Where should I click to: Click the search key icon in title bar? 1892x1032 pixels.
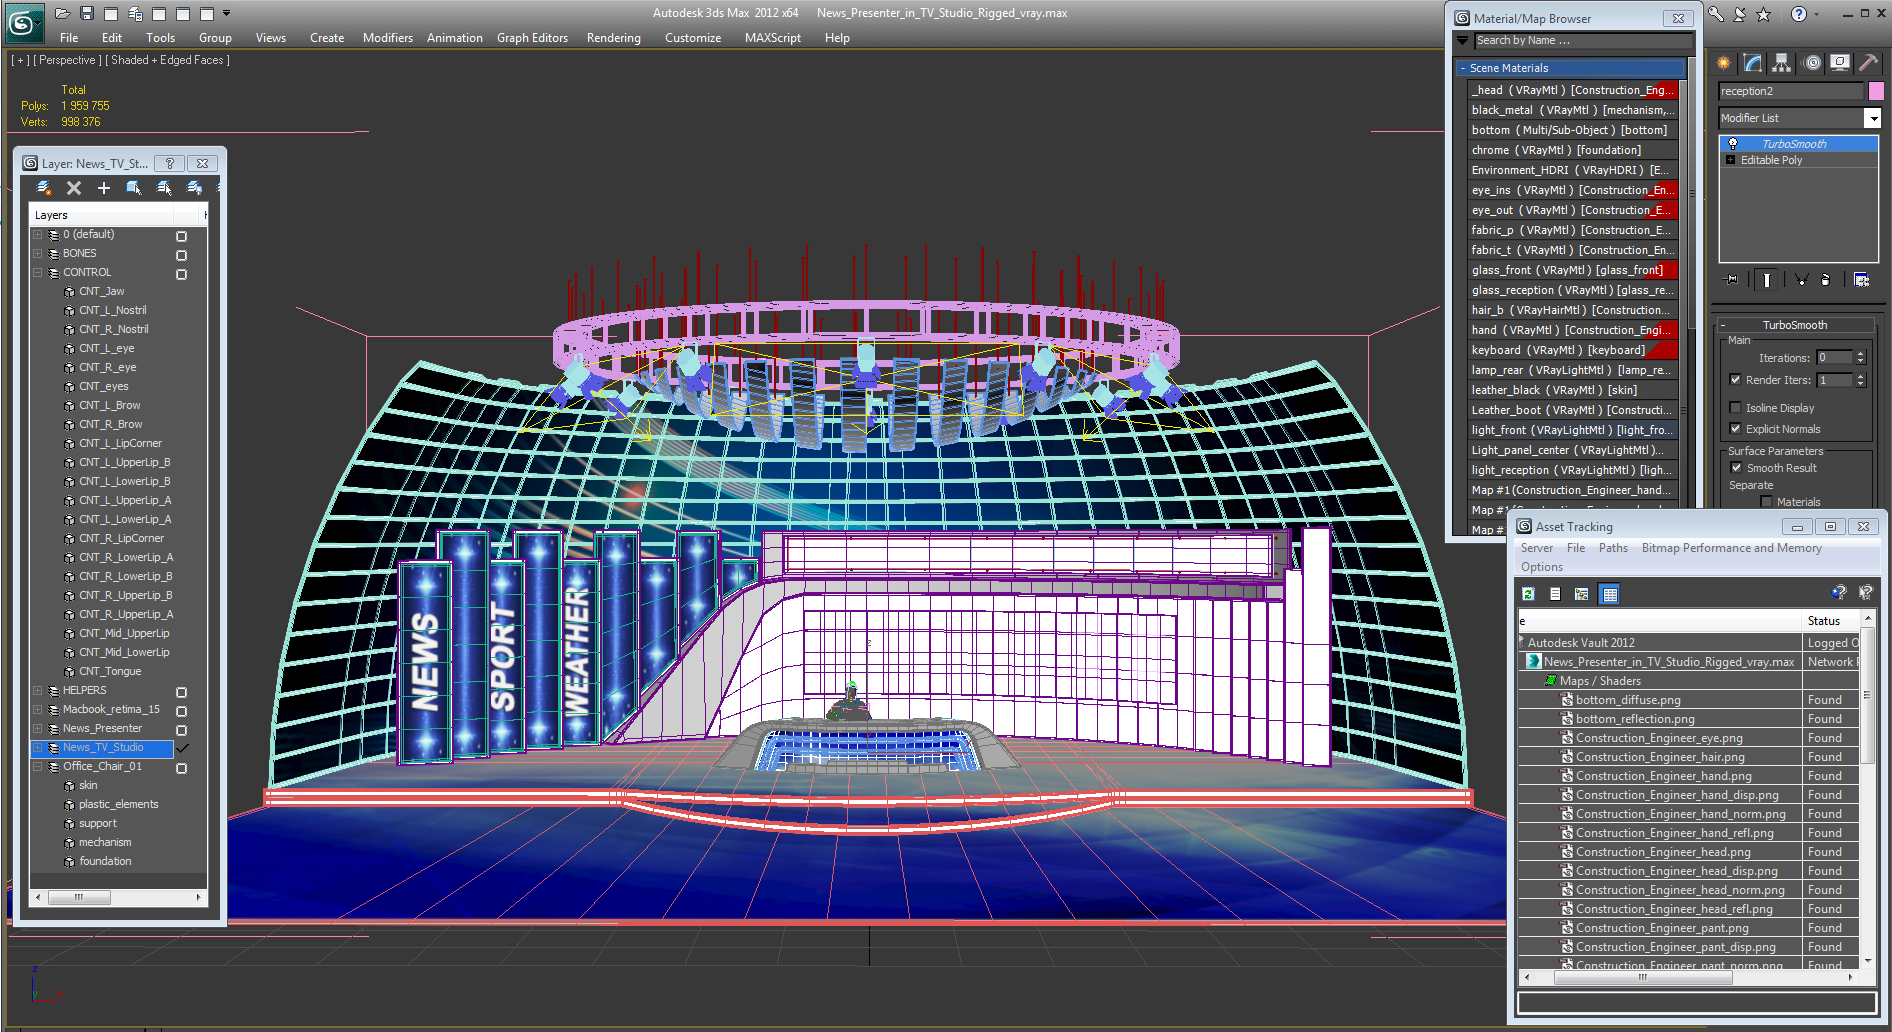pos(1715,14)
